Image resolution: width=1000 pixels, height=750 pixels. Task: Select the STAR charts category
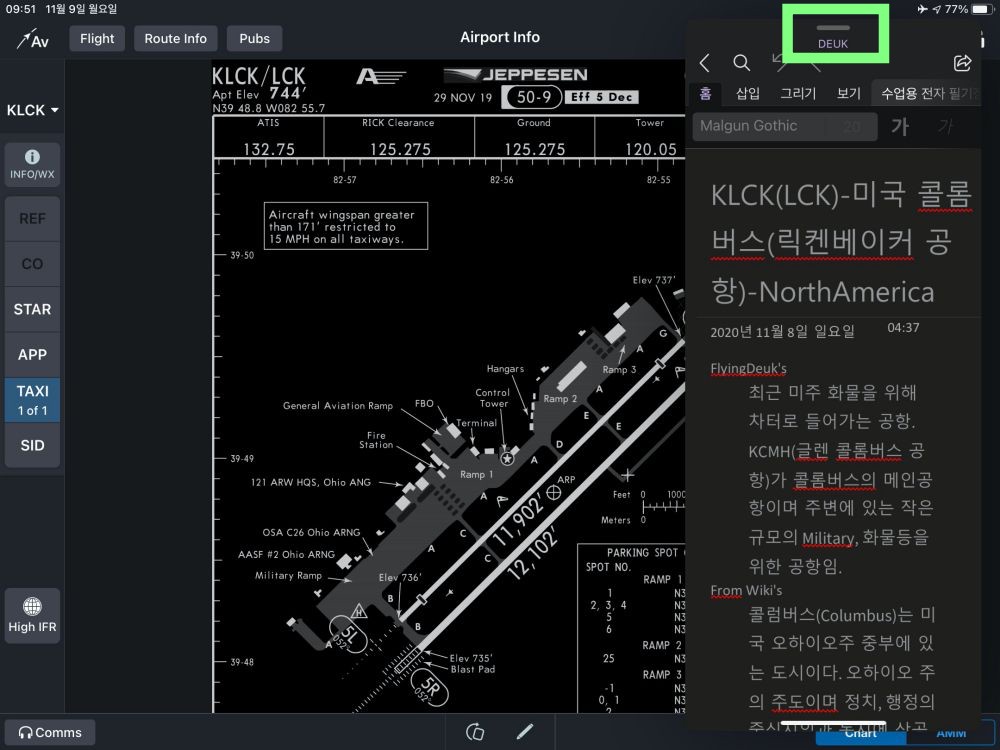[32, 309]
